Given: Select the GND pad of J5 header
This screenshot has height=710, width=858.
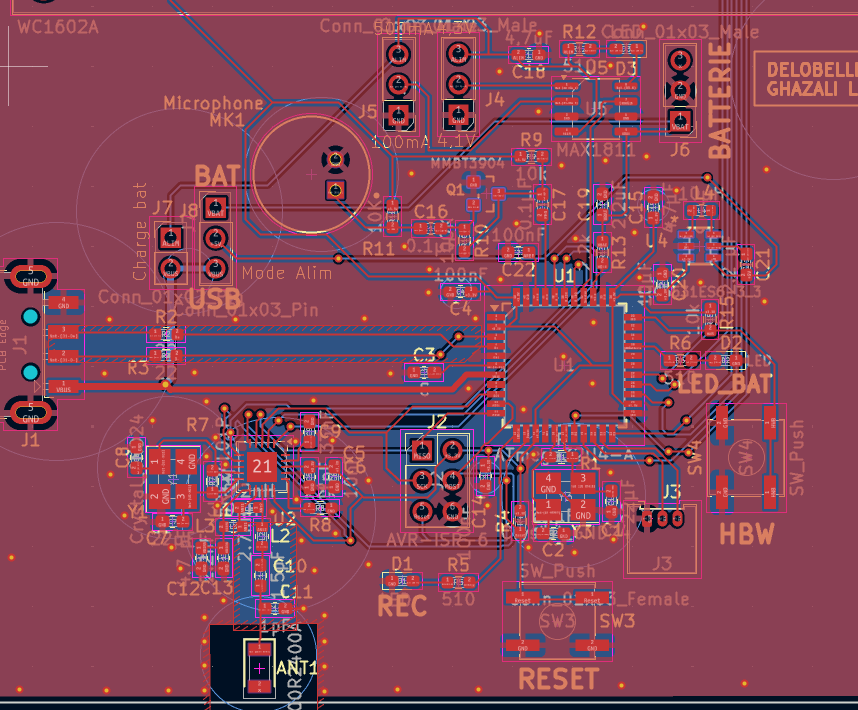Looking at the screenshot, I should click(x=398, y=116).
